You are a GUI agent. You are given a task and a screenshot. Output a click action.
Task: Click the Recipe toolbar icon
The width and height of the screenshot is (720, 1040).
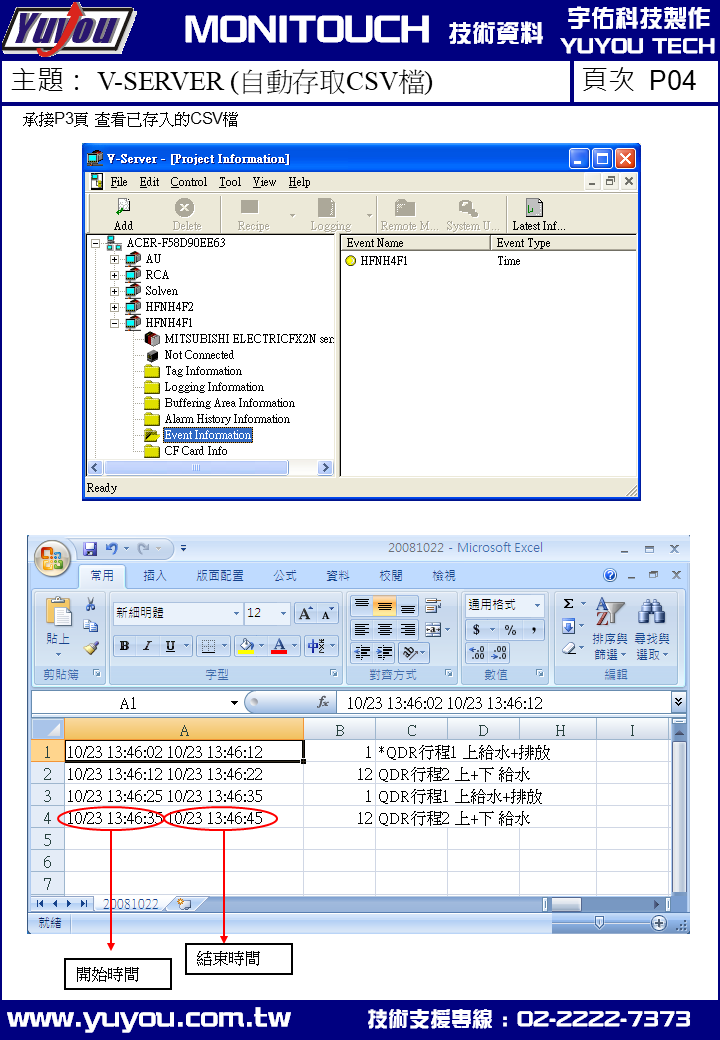tap(250, 207)
